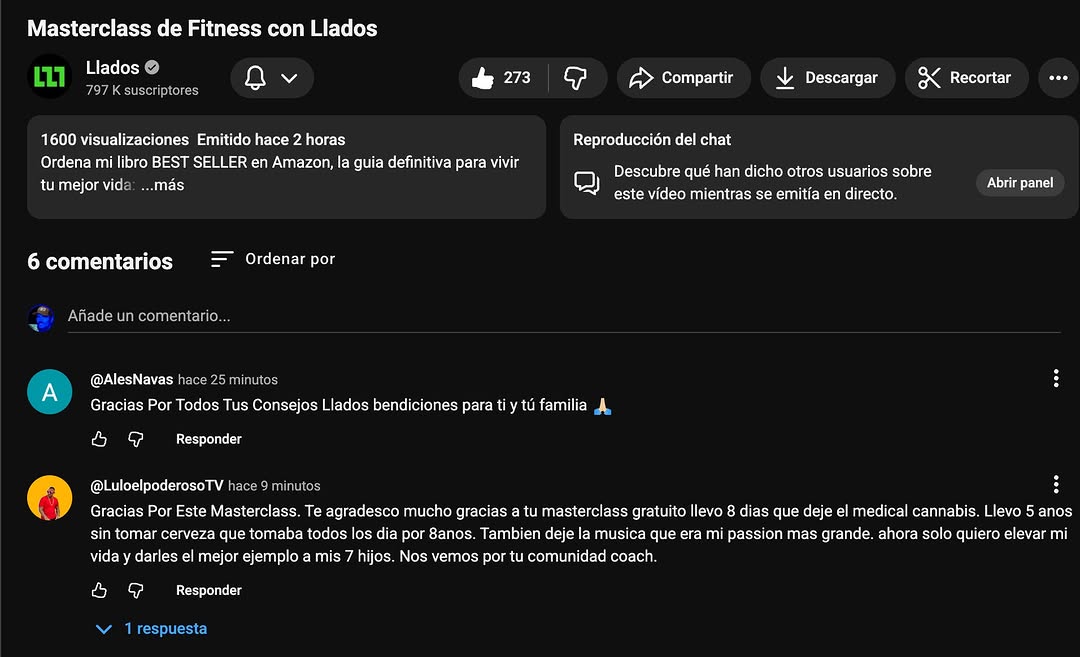
Task: Open options menu for @AlesNavas comment
Action: point(1055,378)
